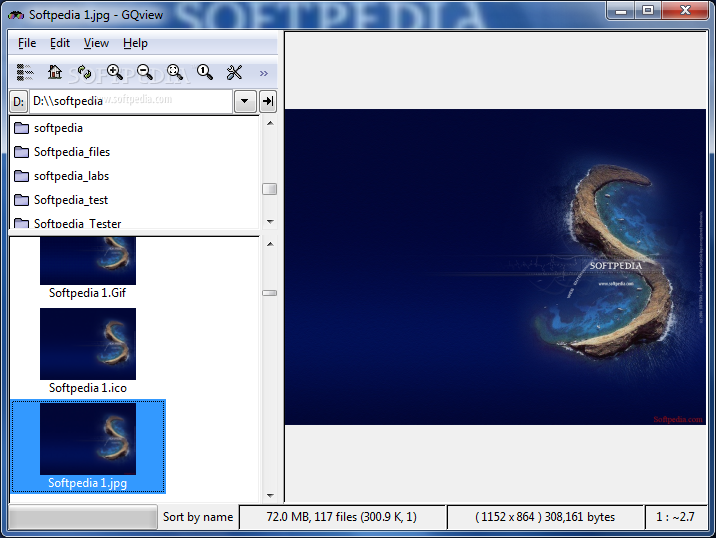Maximize the GQview window

648,11
